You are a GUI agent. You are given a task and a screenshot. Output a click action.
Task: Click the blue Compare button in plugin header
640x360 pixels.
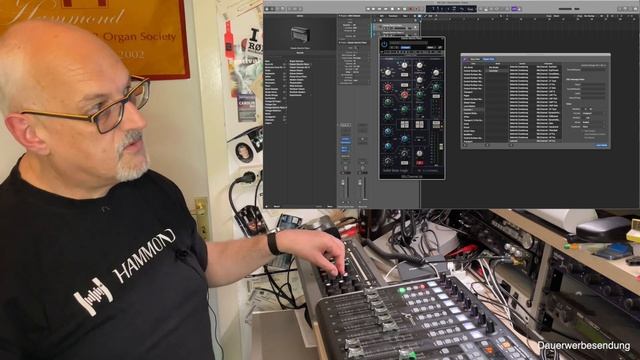coord(405,47)
